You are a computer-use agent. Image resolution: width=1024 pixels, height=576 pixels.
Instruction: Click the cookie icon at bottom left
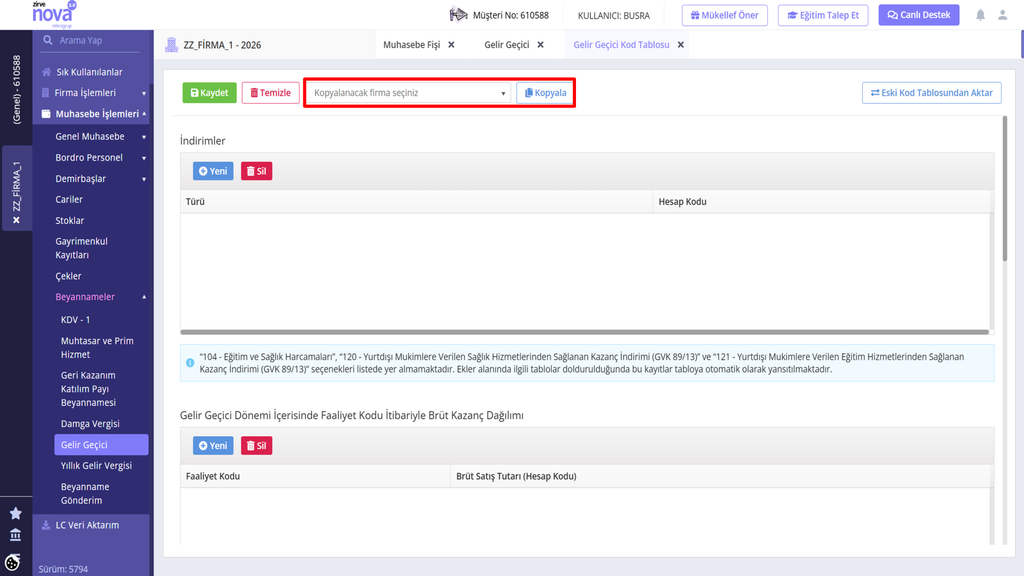[12, 562]
